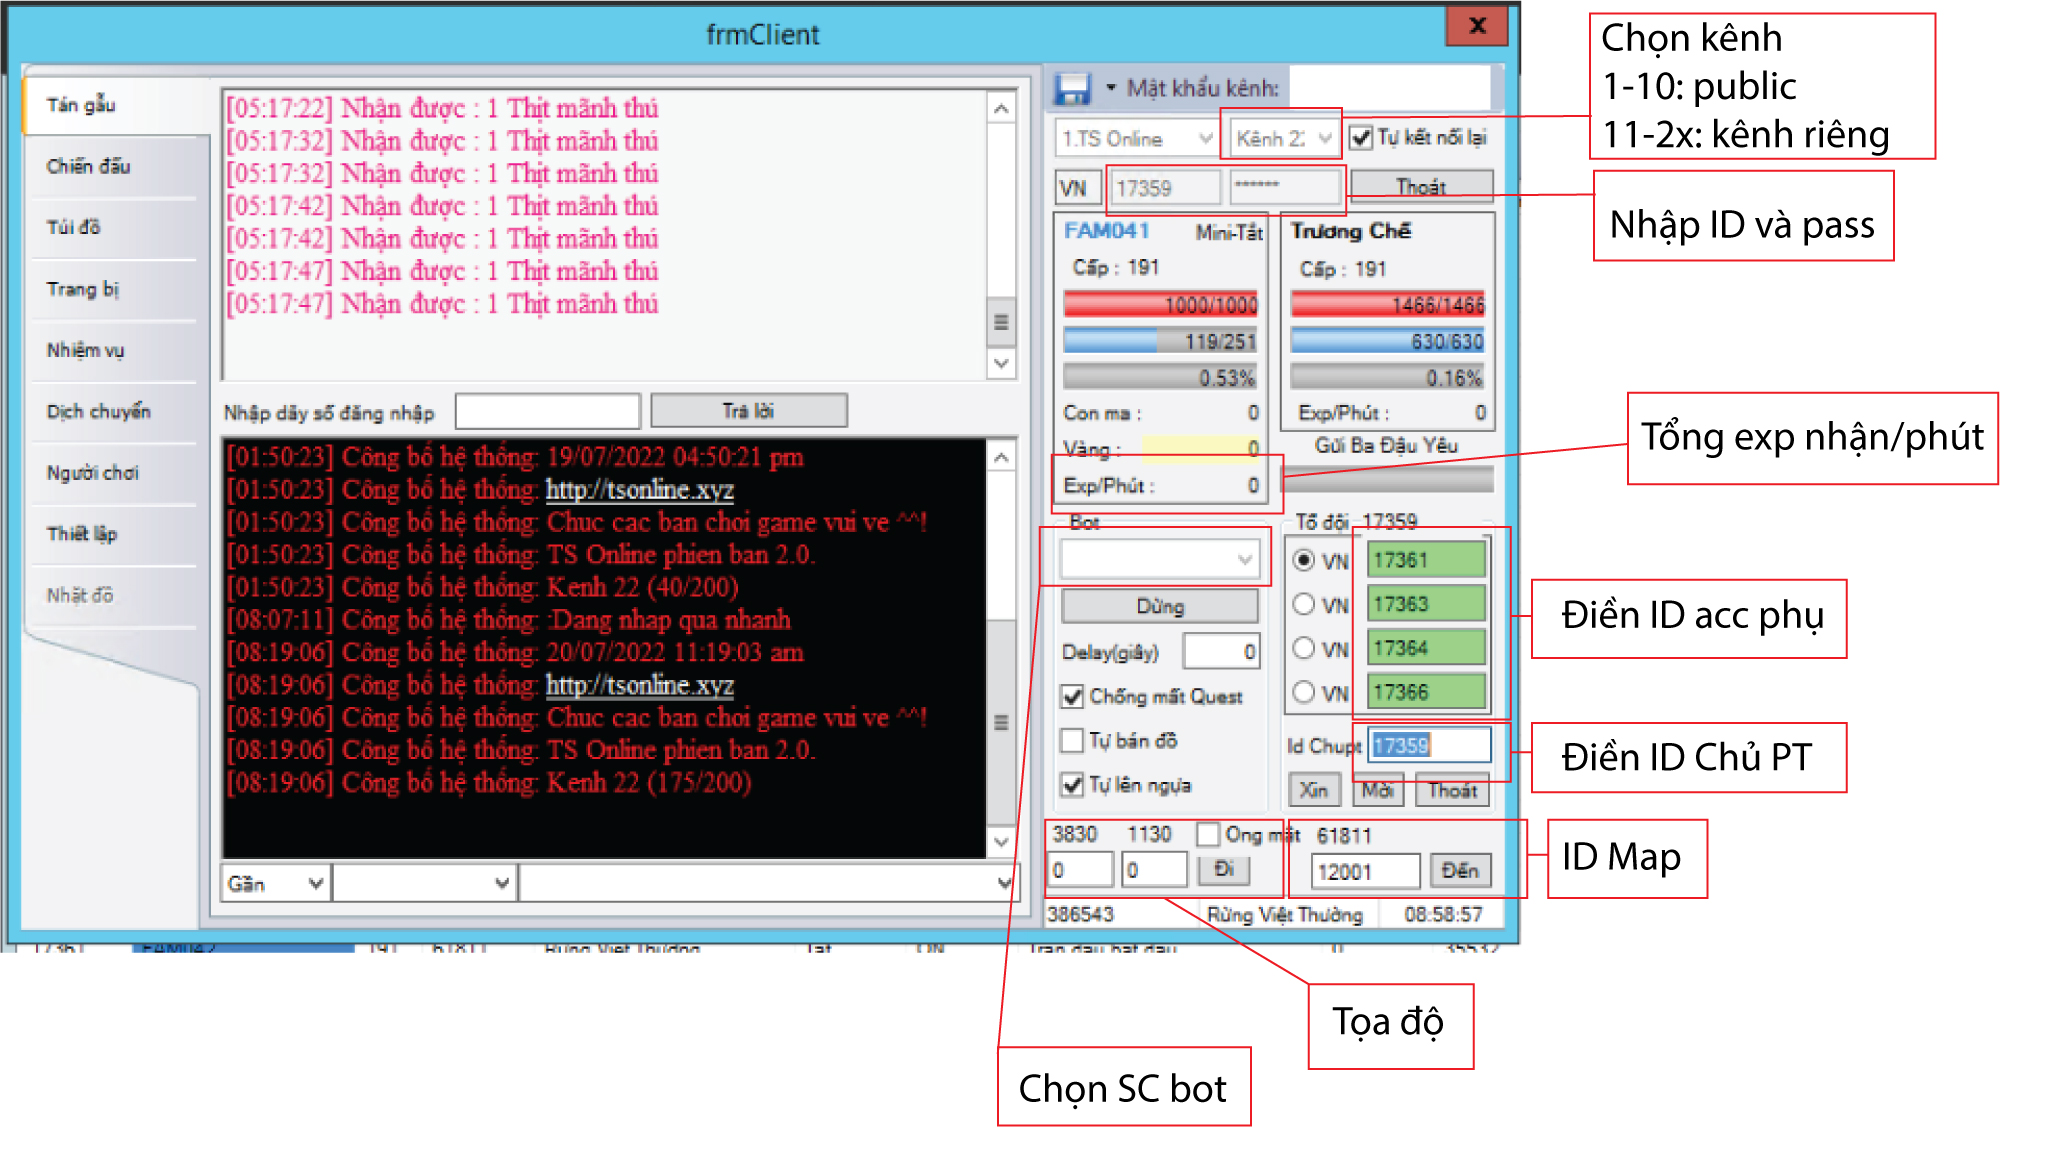This screenshot has height=1167, width=2067.
Task: Click the system log scroll up arrow
Action: [x=1001, y=457]
